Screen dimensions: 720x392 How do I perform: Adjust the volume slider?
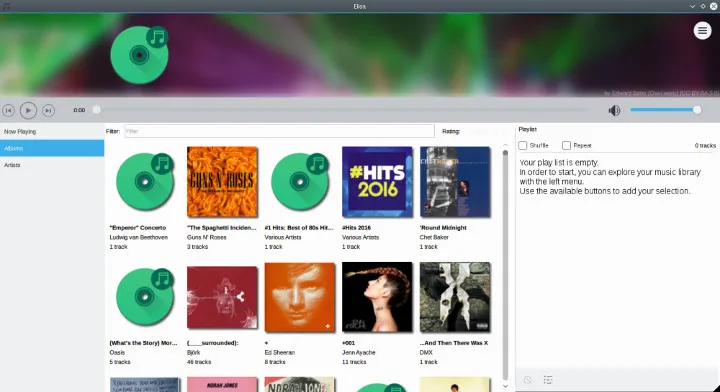(x=665, y=110)
